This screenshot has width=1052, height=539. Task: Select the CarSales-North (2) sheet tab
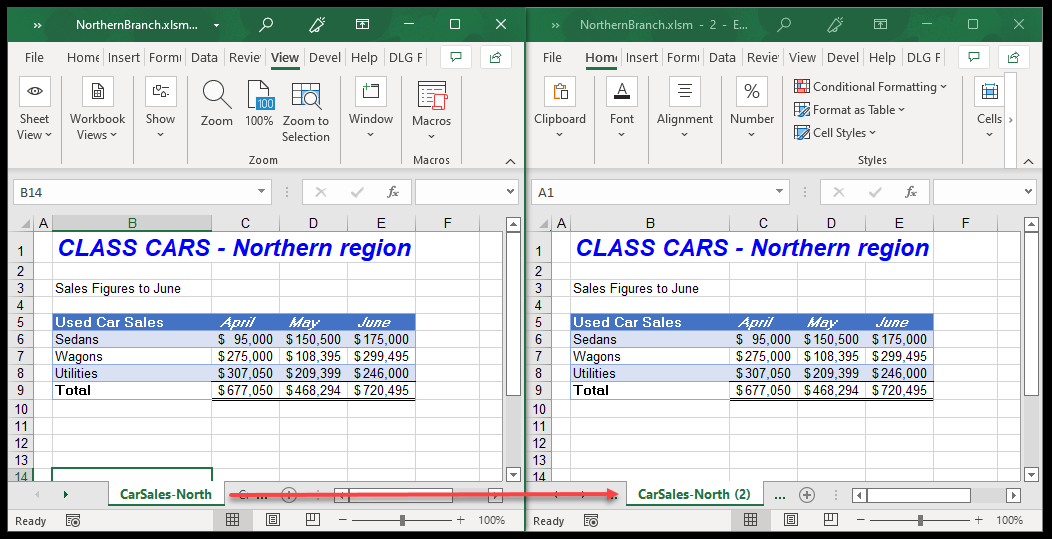(694, 494)
